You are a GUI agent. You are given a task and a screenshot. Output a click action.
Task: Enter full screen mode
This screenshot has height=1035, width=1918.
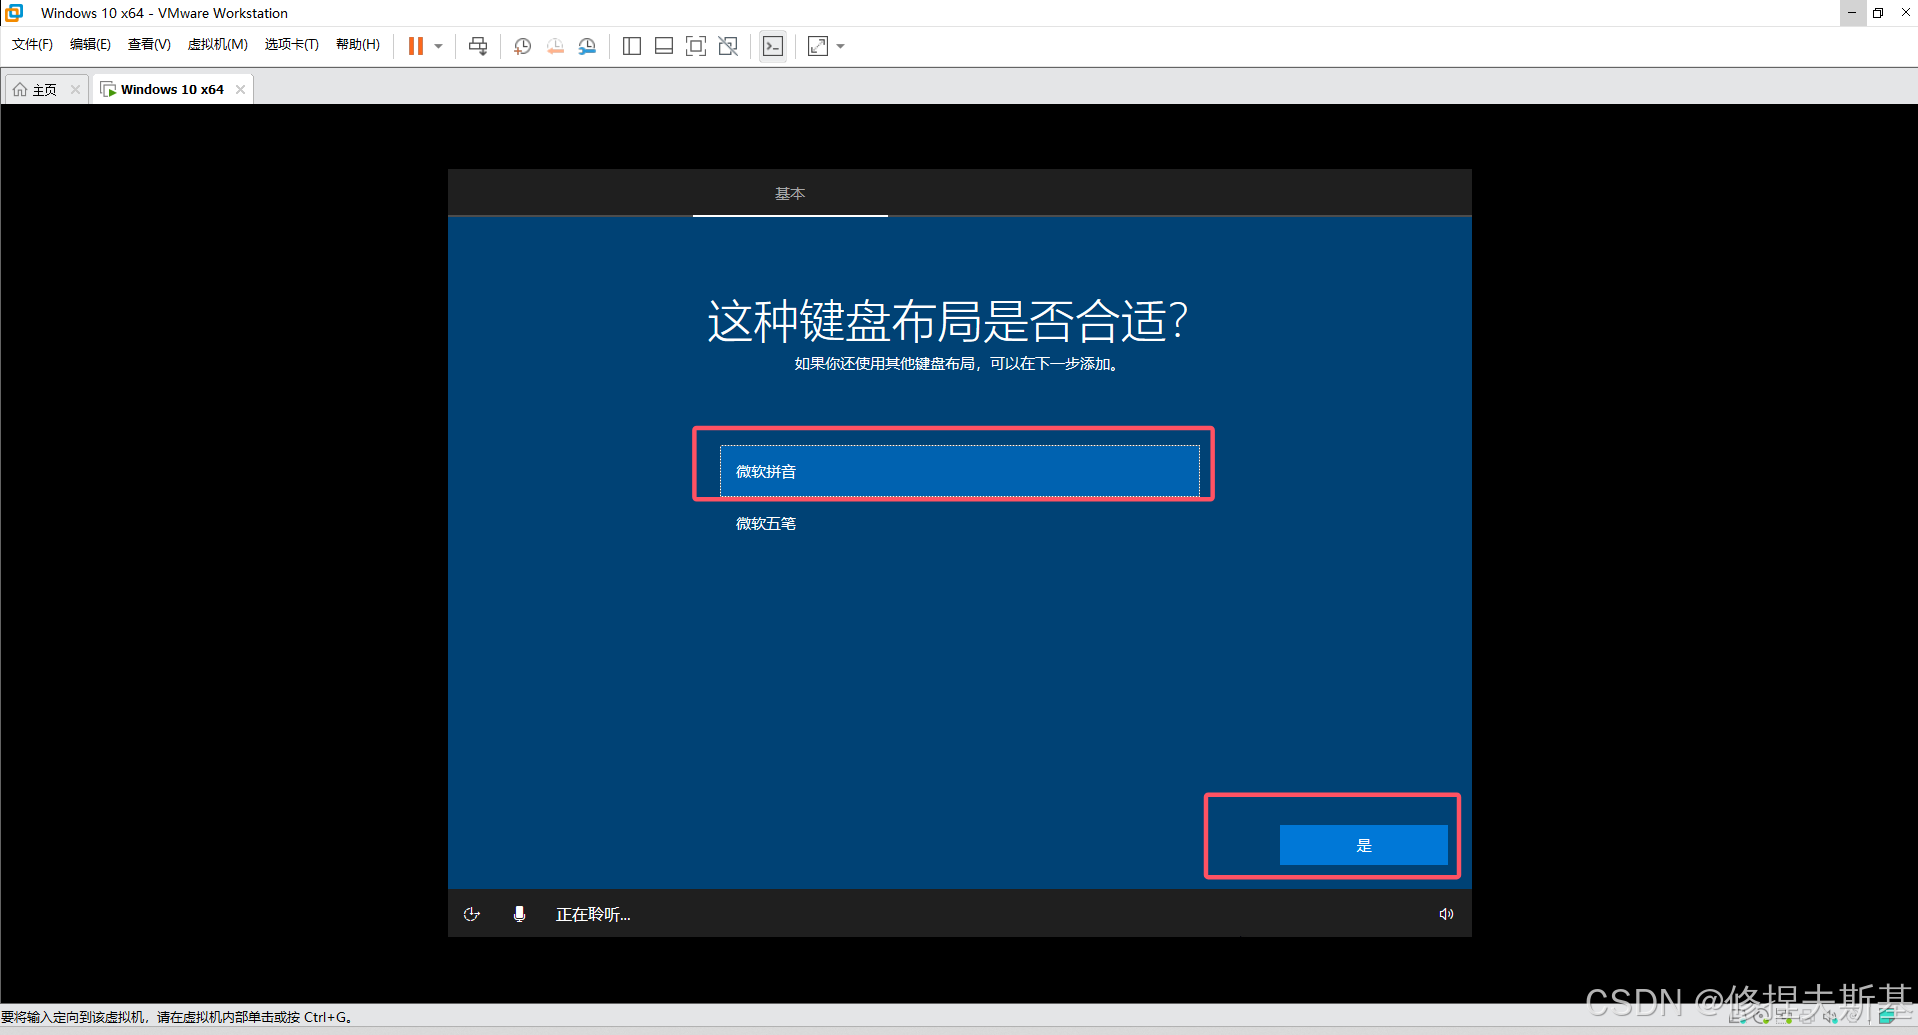(696, 46)
